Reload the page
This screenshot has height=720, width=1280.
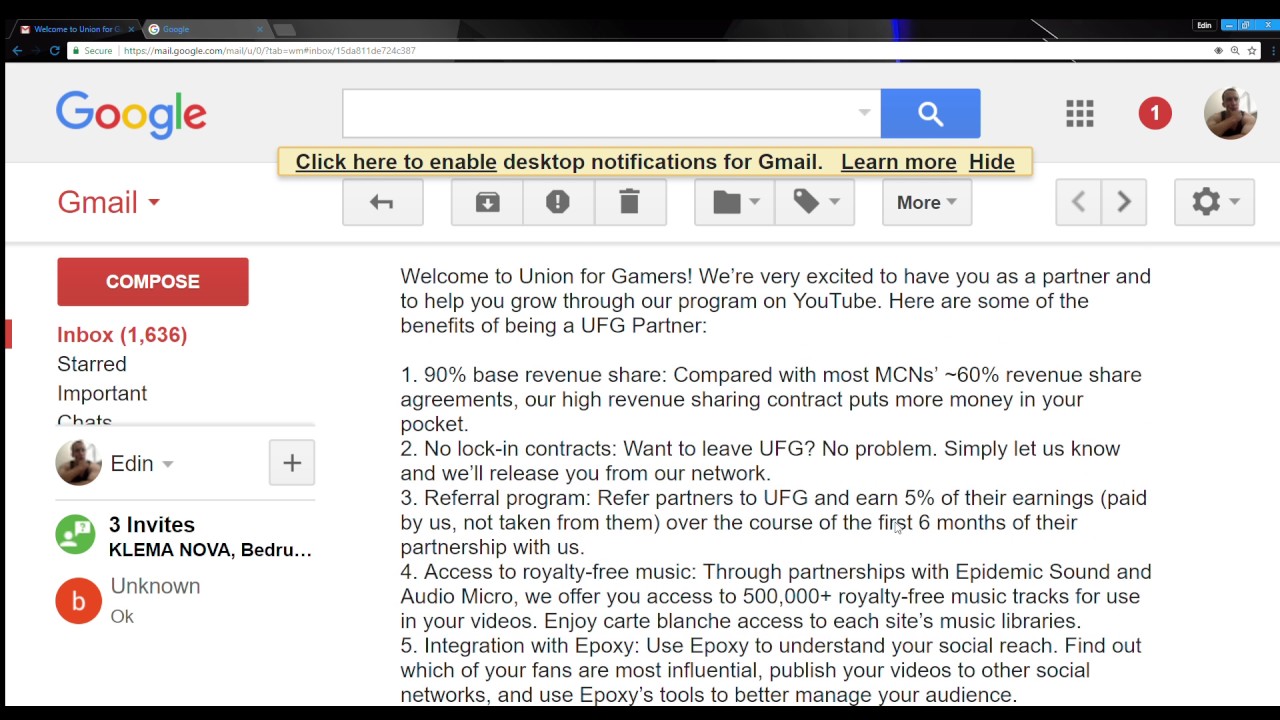point(55,50)
